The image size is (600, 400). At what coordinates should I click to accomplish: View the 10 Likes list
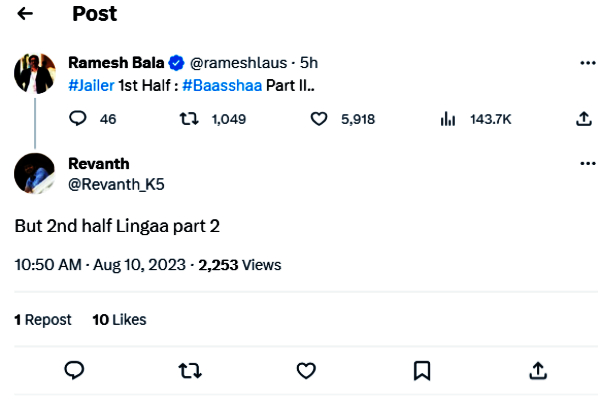click(119, 320)
